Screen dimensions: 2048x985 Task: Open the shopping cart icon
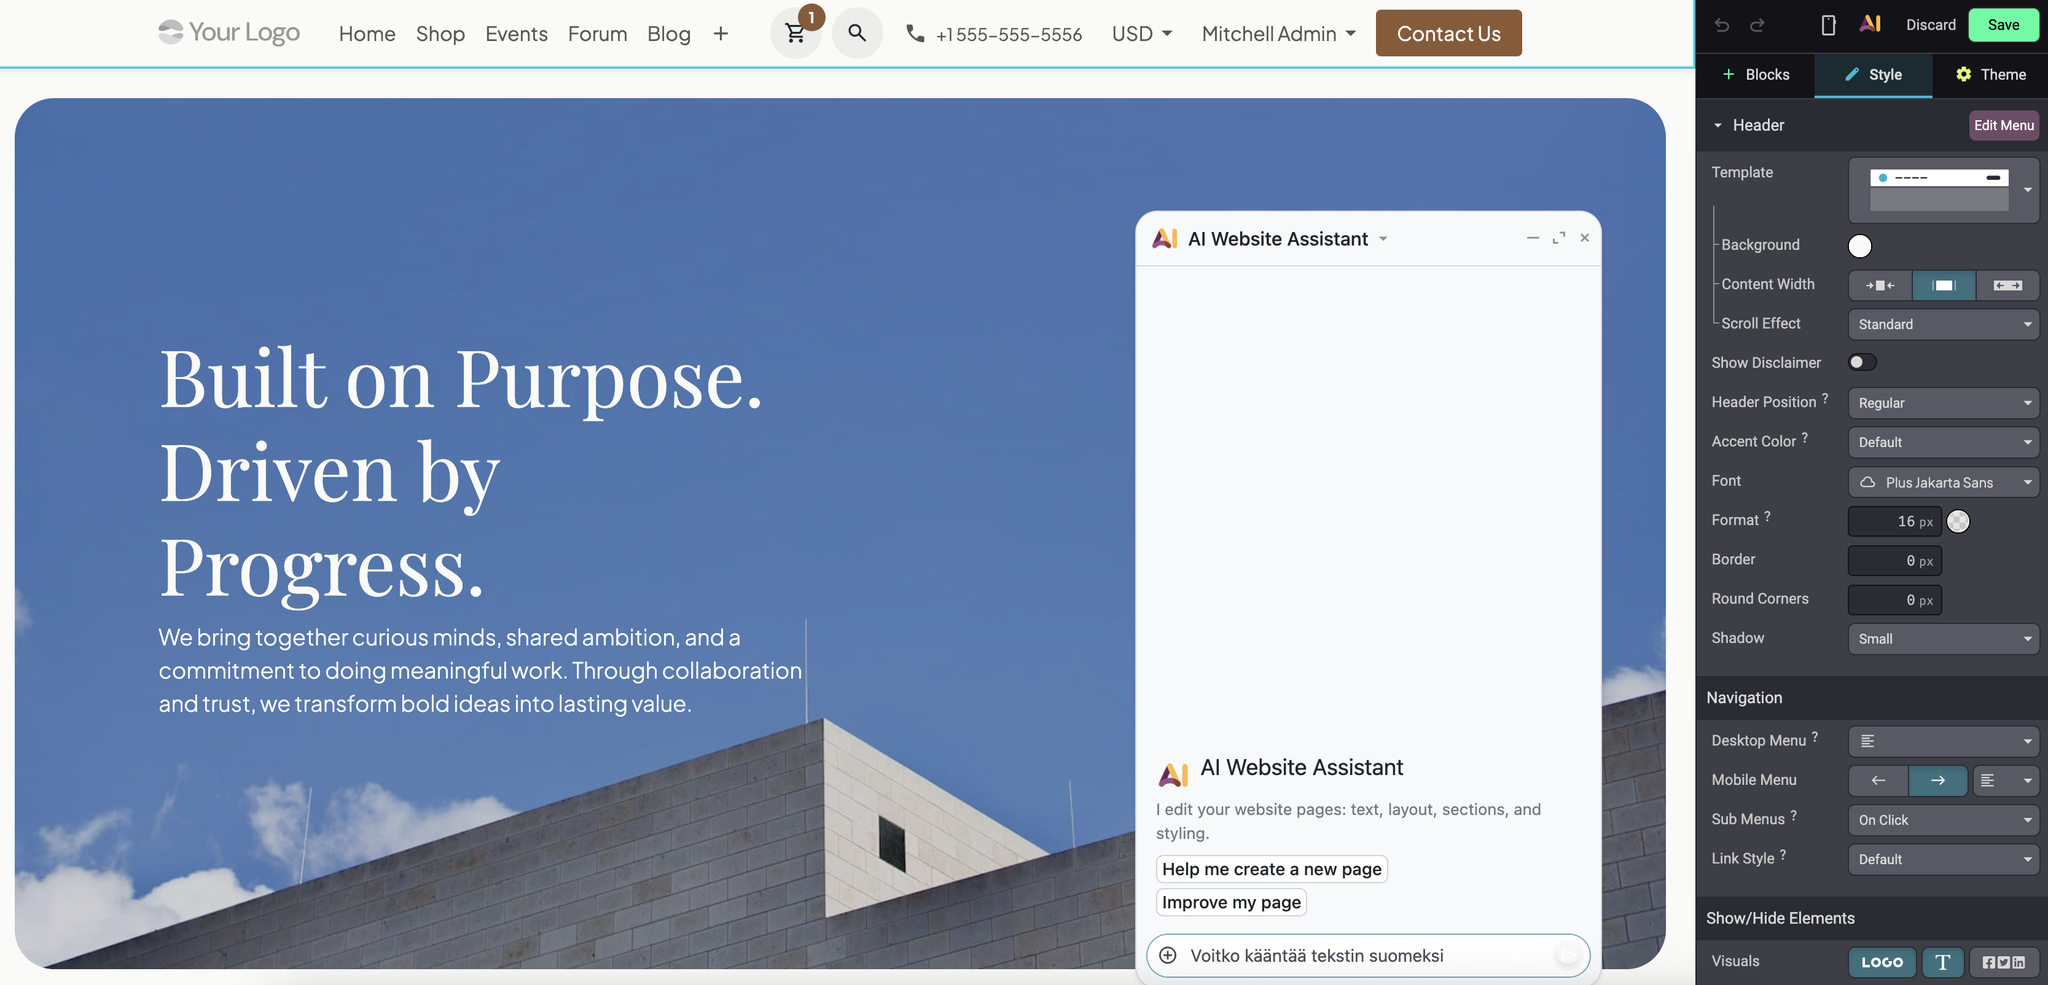tap(796, 33)
